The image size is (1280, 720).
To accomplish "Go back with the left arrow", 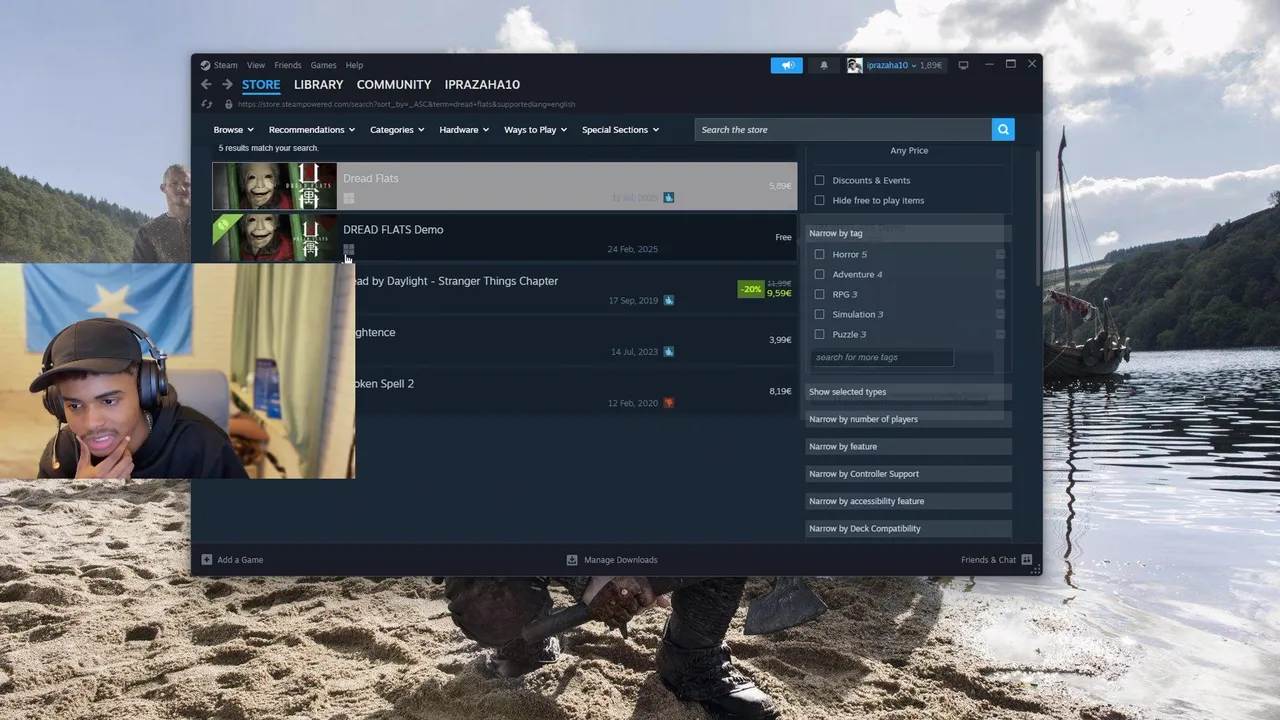I will coord(206,85).
